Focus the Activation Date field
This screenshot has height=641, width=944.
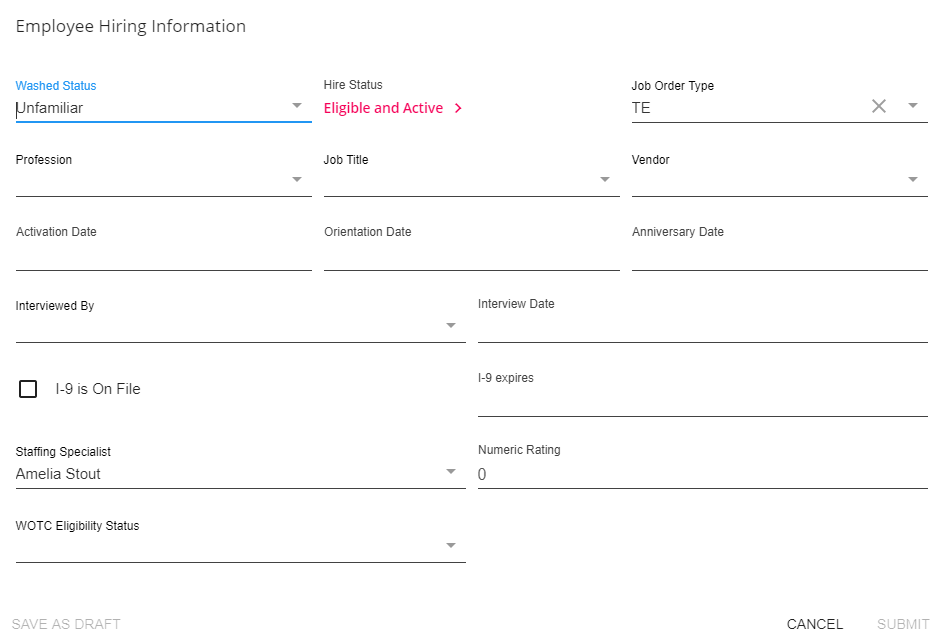[163, 254]
